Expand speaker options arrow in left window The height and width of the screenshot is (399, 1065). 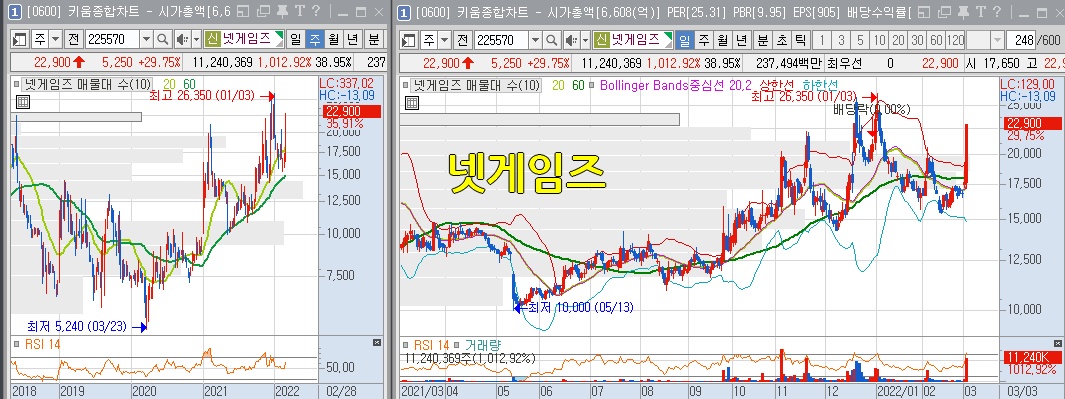coord(196,39)
